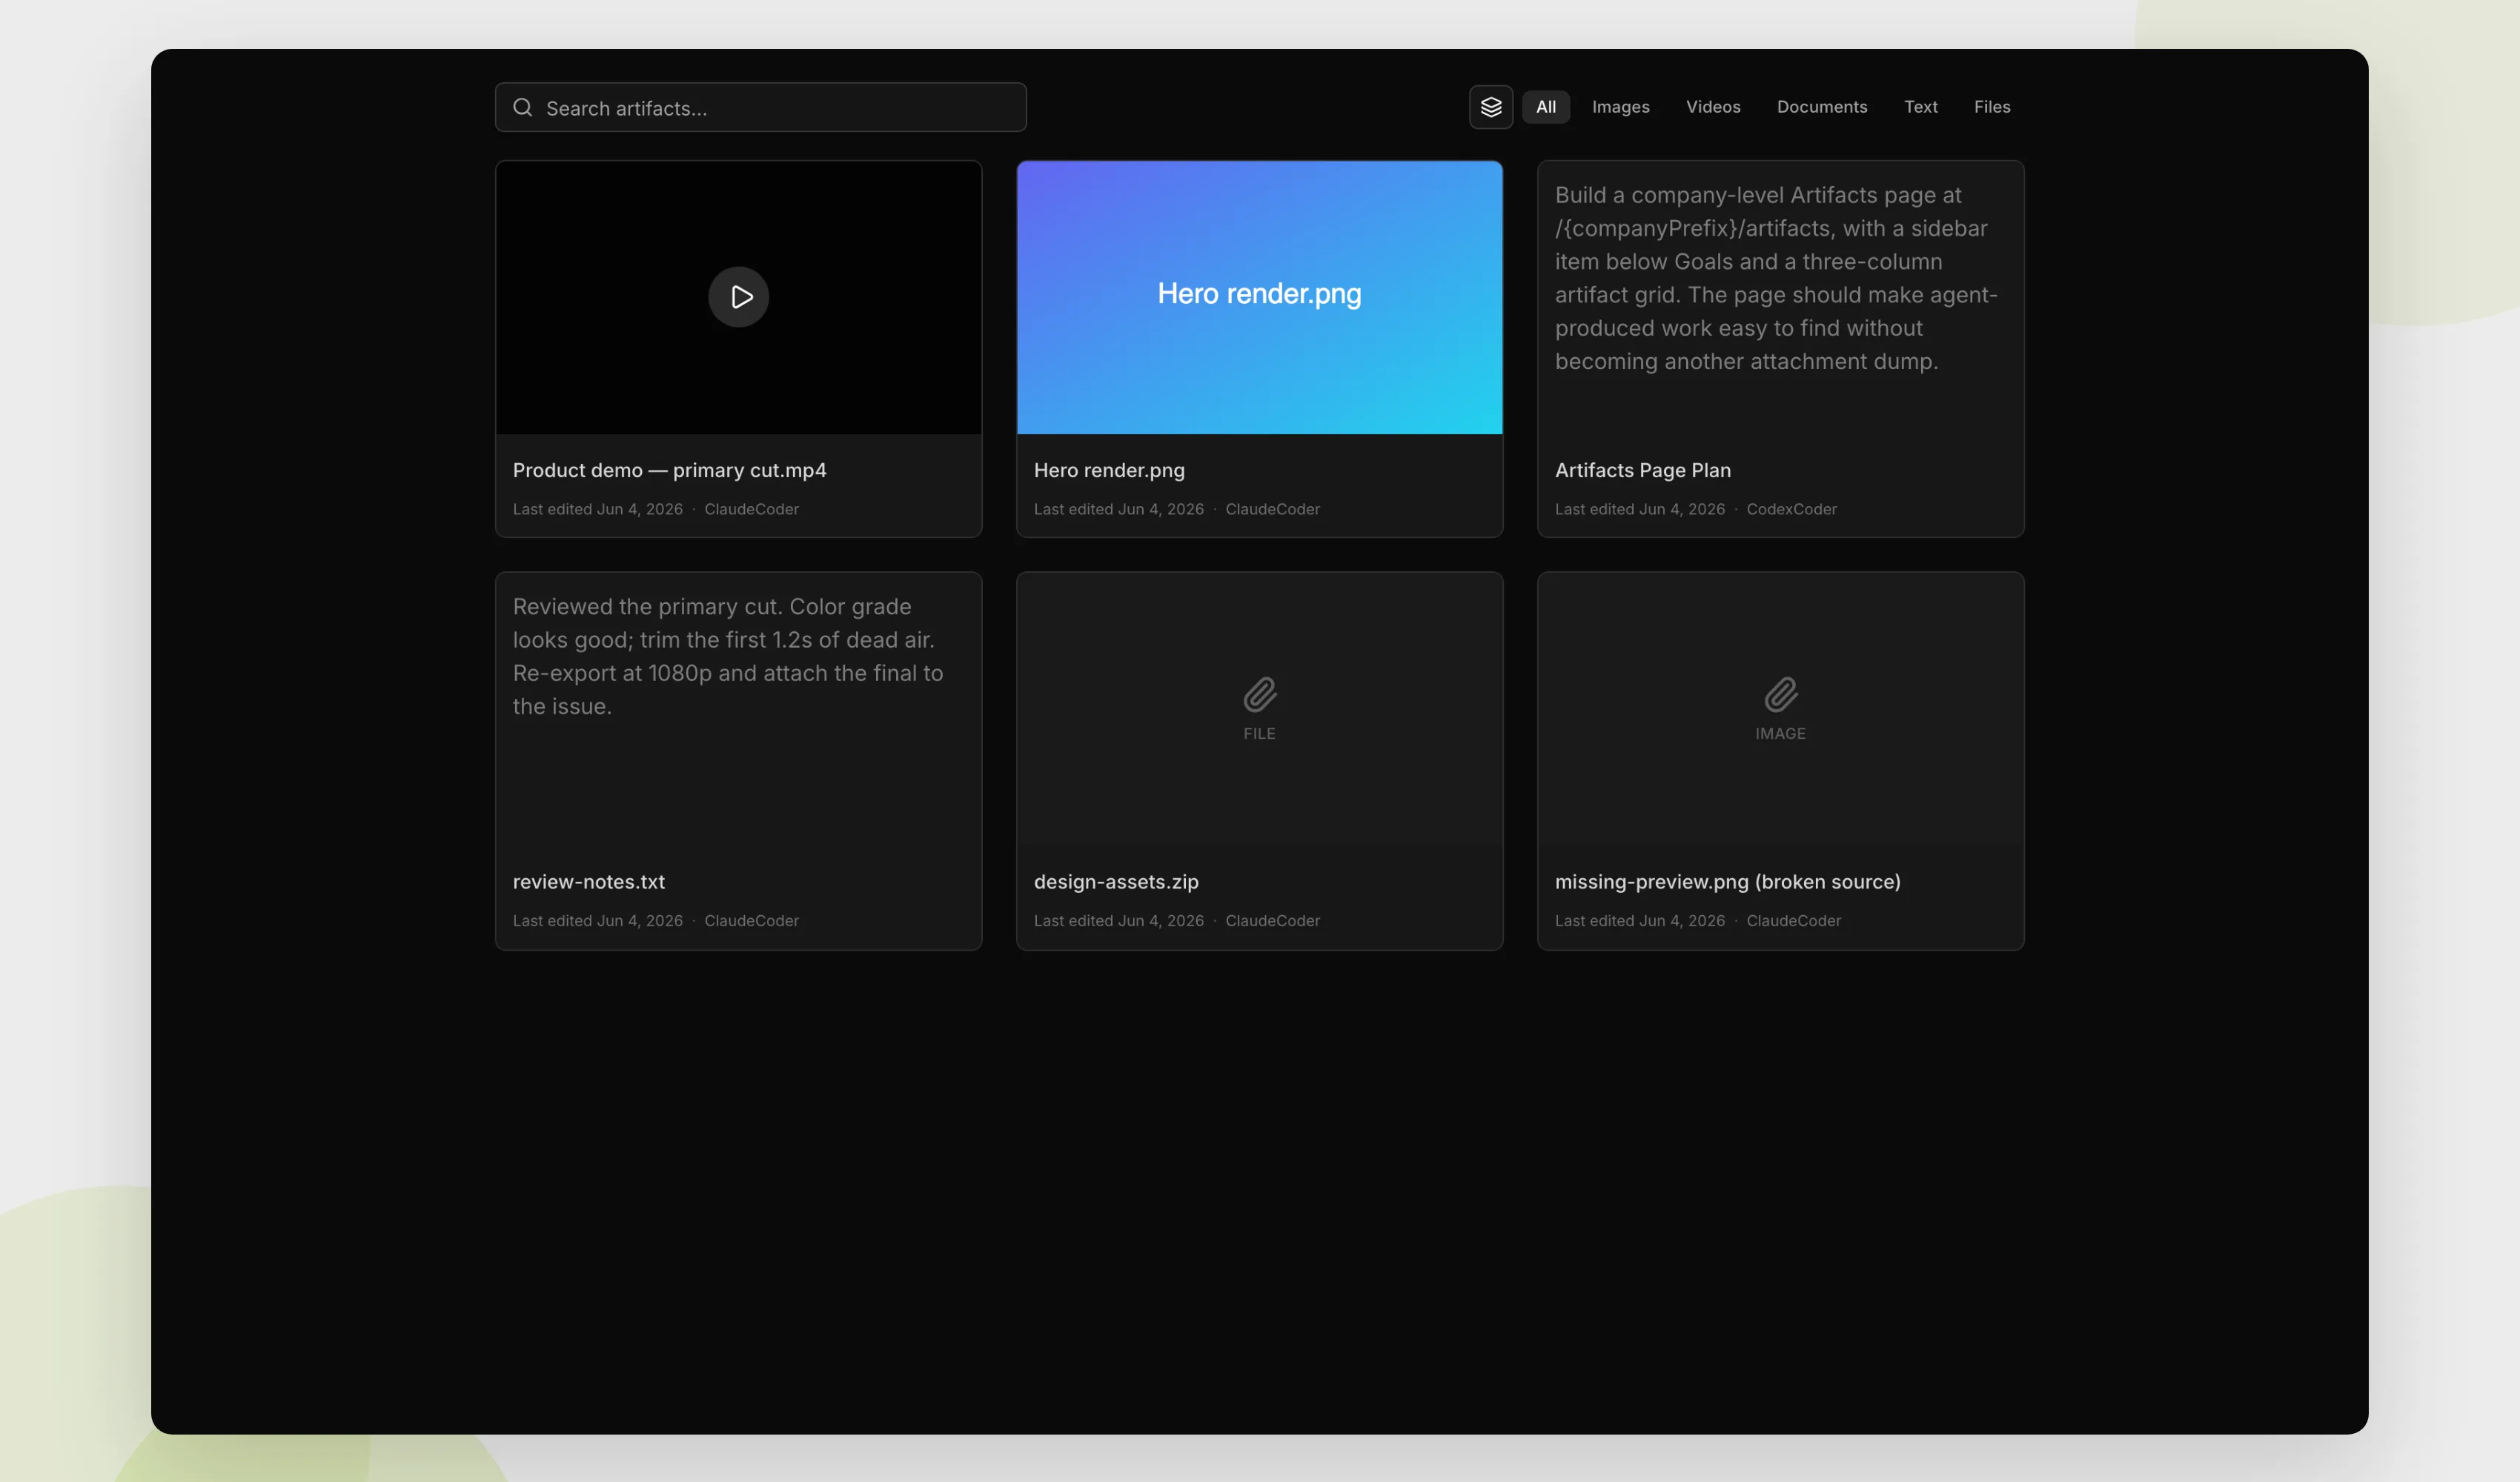The height and width of the screenshot is (1482, 2520).
Task: Click ClaudeCoder author under missing-preview.png
Action: pos(1793,921)
